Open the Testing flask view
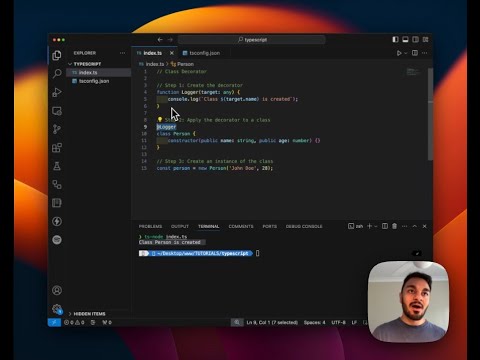This screenshot has height=360, width=480. point(57,166)
